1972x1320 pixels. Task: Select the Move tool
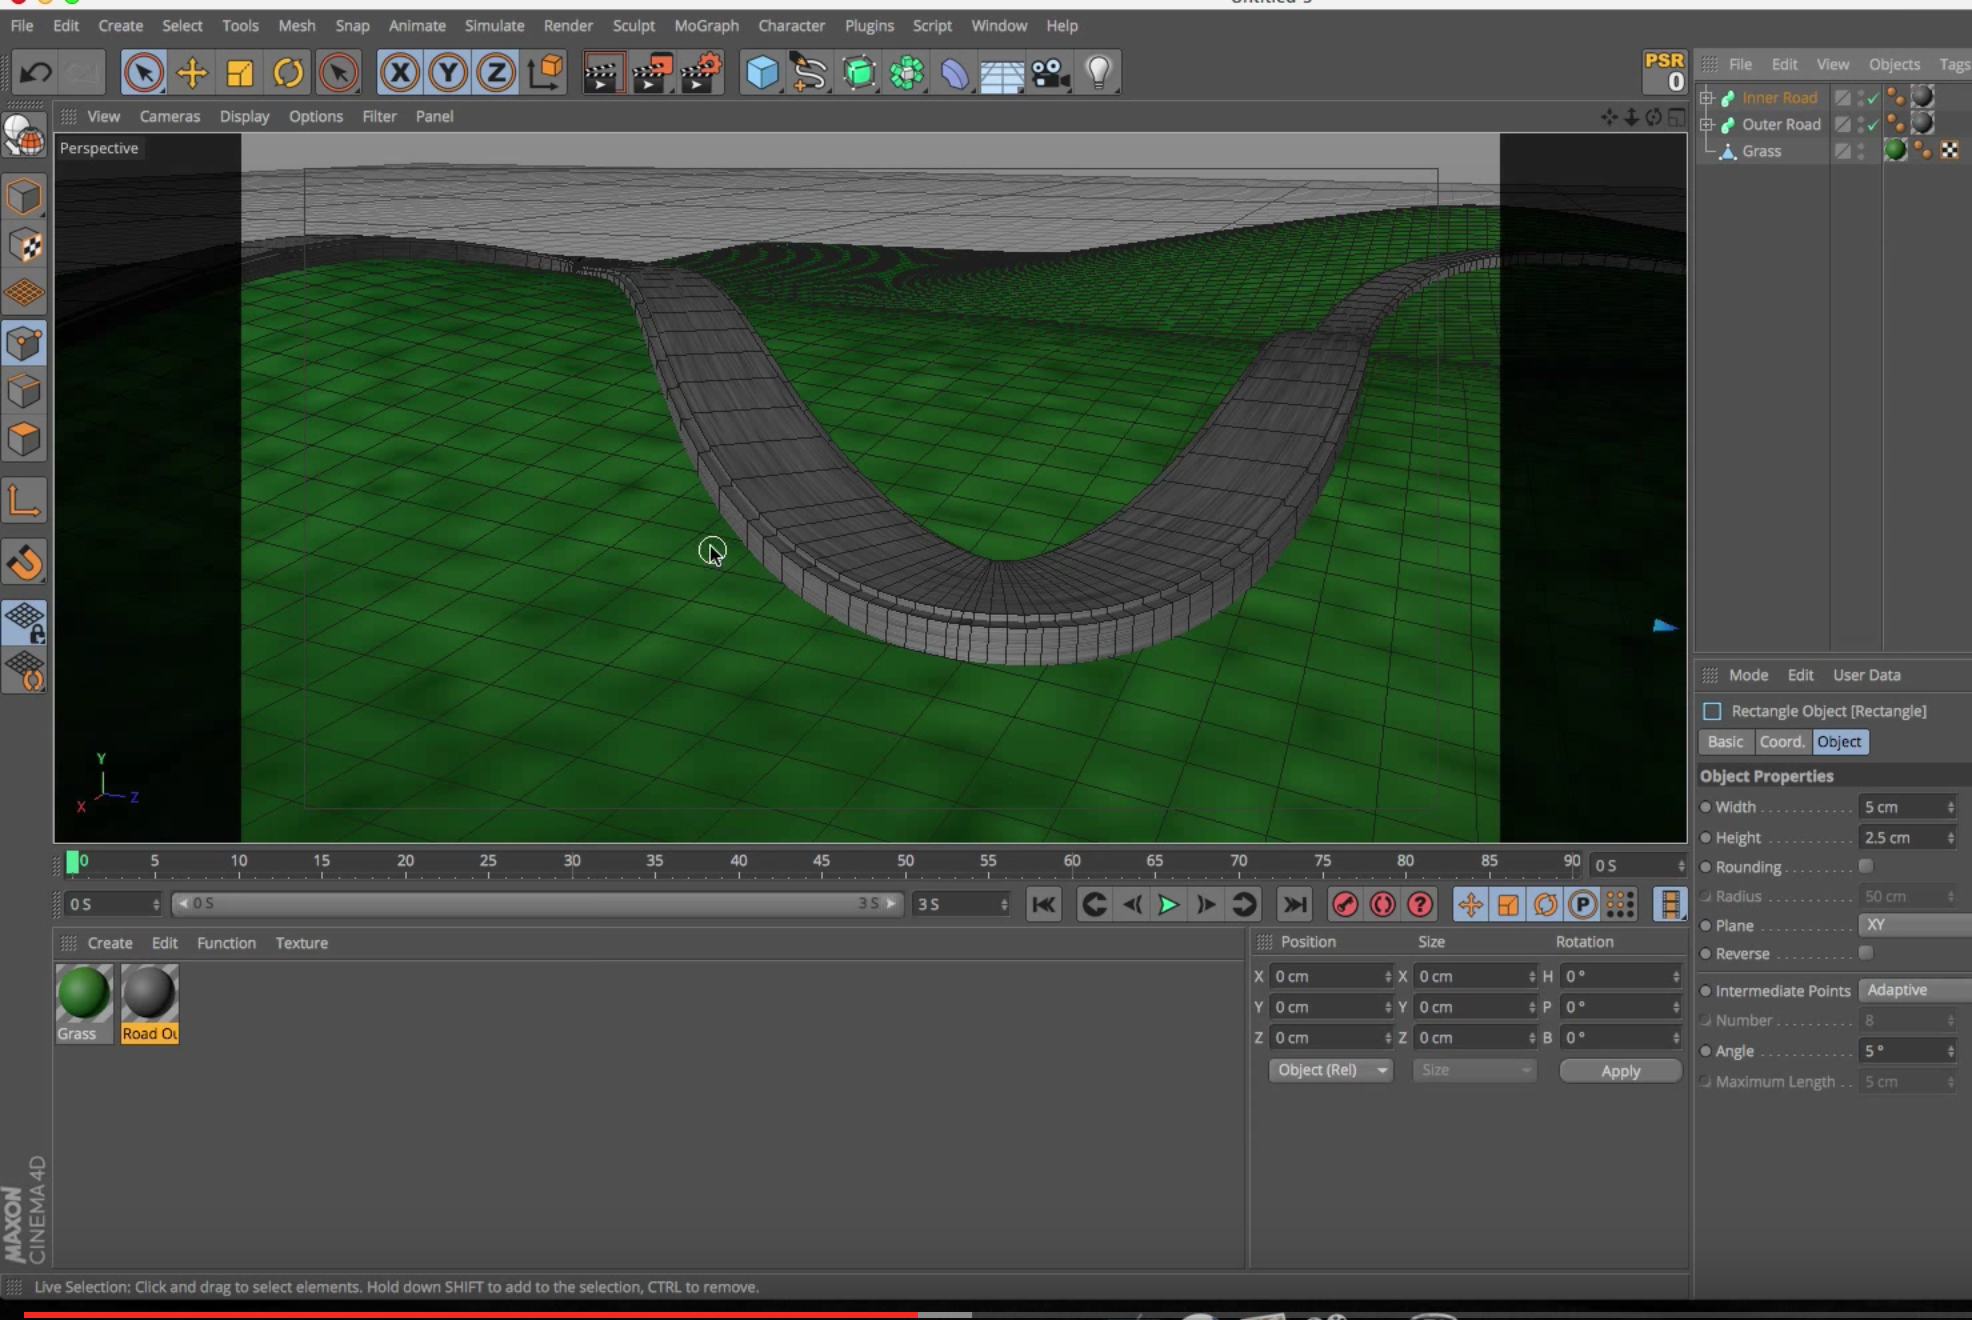[191, 72]
